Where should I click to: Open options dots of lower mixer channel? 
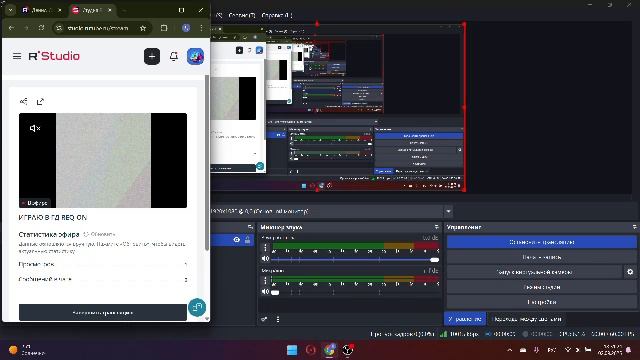(x=265, y=280)
